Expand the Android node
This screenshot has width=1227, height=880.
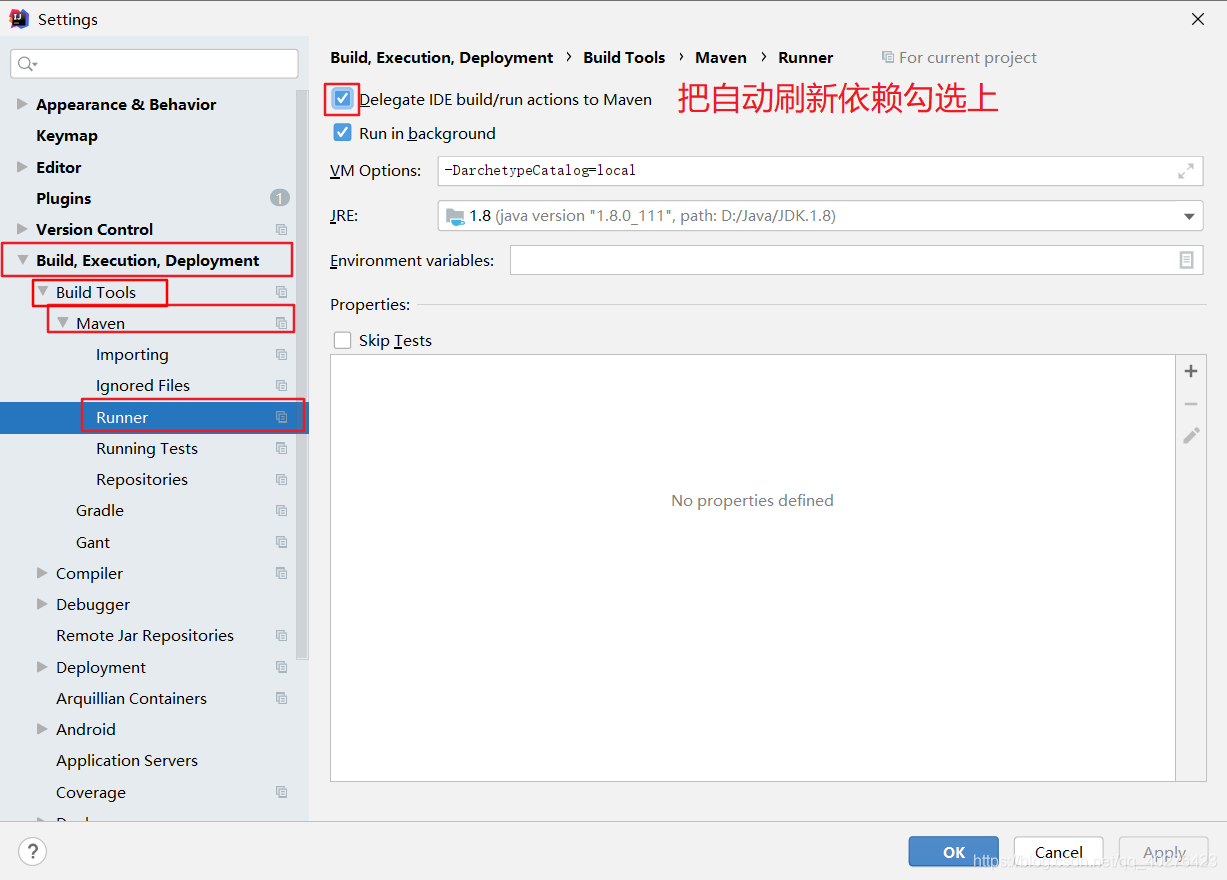point(42,729)
